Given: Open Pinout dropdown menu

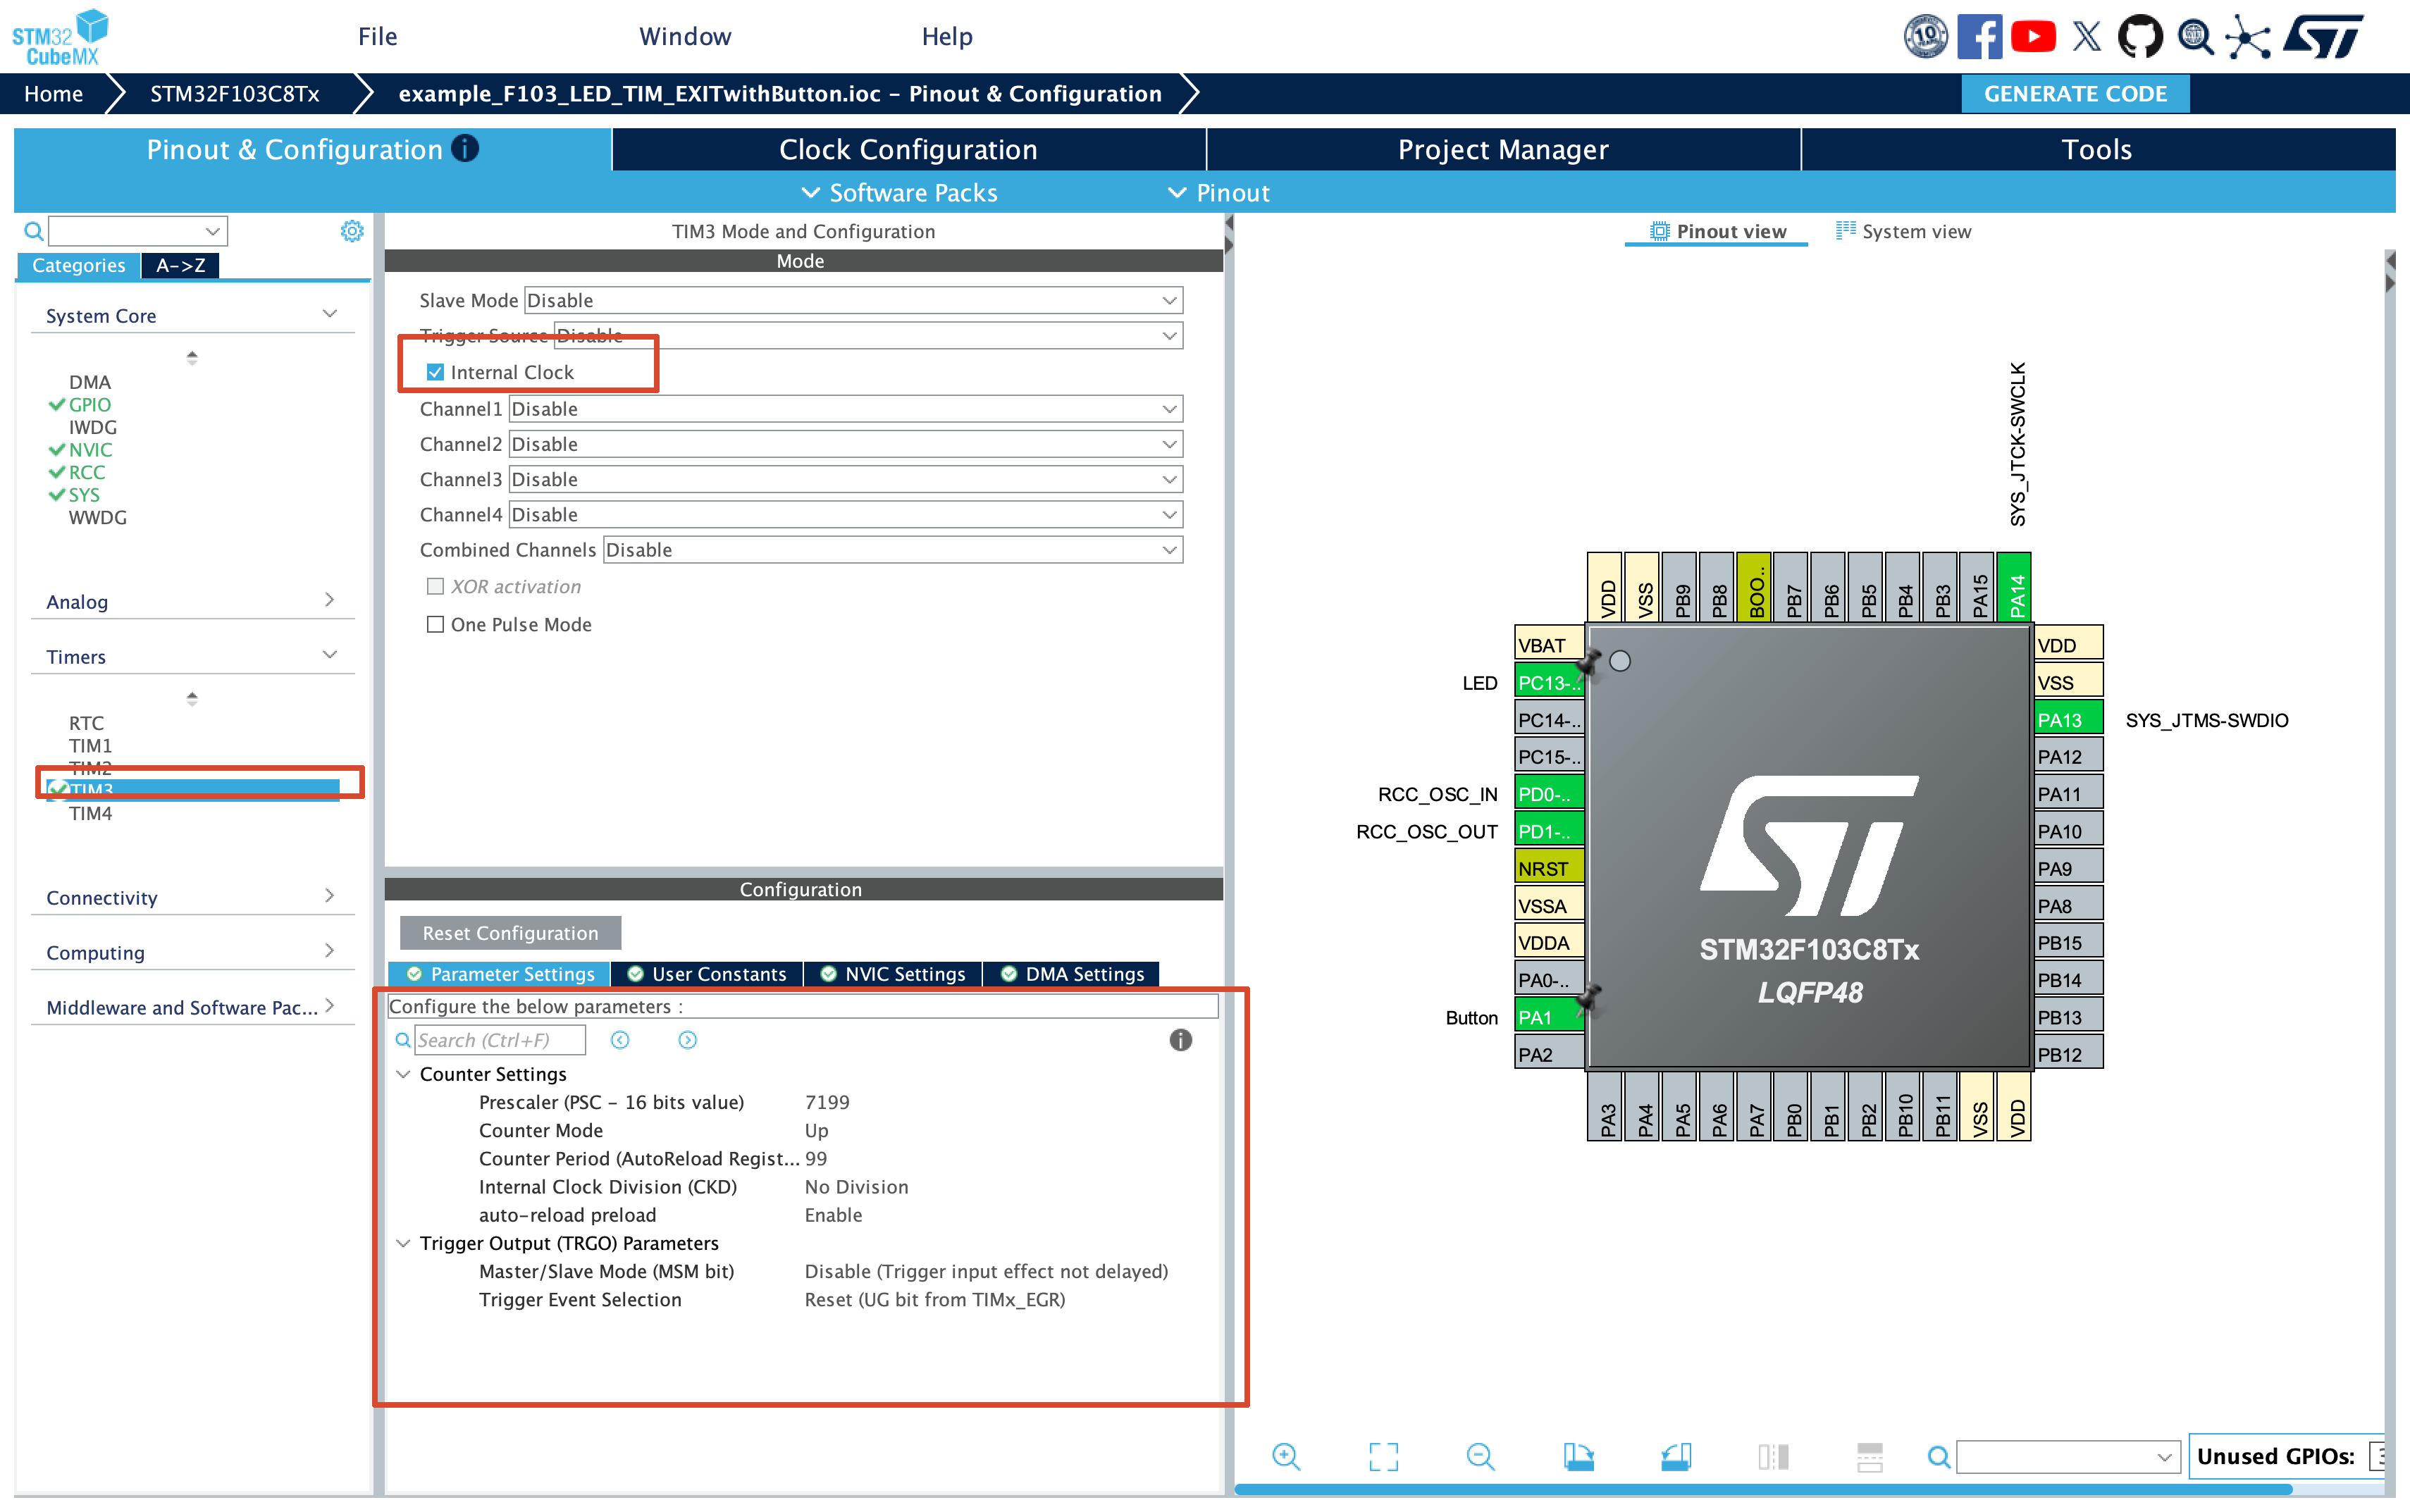Looking at the screenshot, I should [x=1219, y=192].
